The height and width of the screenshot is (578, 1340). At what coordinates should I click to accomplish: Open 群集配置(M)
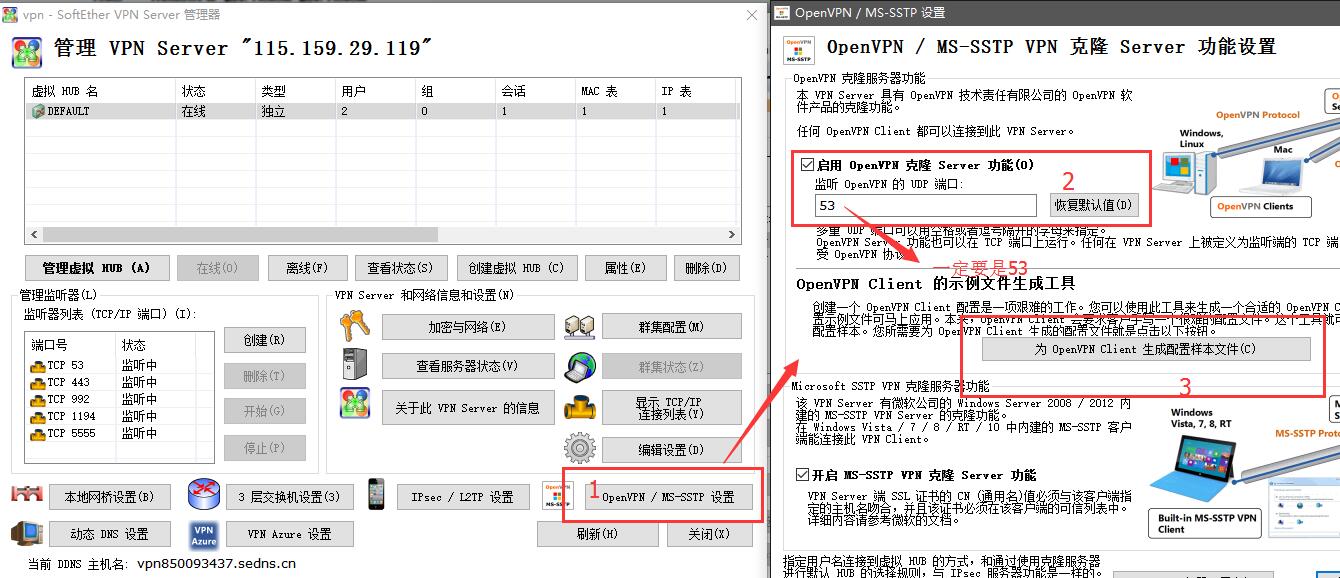coord(671,327)
